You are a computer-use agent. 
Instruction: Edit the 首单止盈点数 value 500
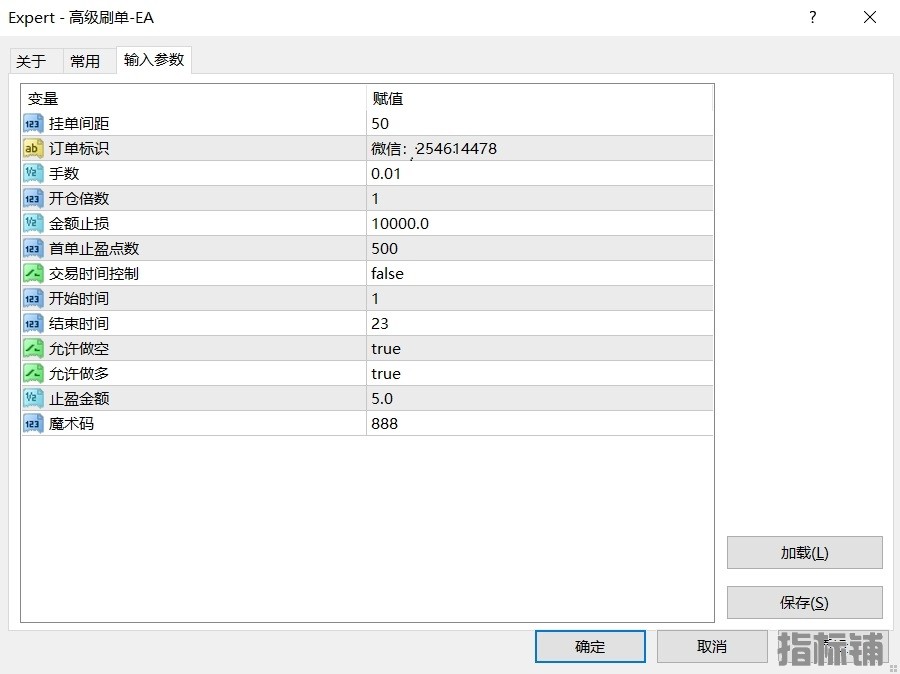point(540,249)
